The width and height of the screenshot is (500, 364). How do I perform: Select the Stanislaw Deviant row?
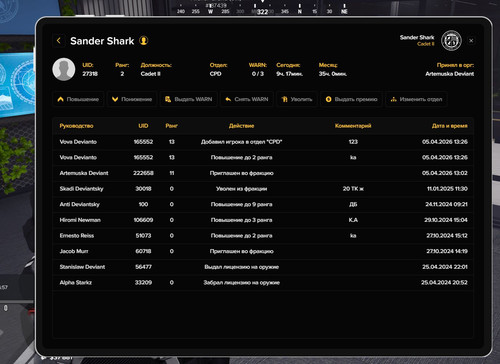coord(263,267)
